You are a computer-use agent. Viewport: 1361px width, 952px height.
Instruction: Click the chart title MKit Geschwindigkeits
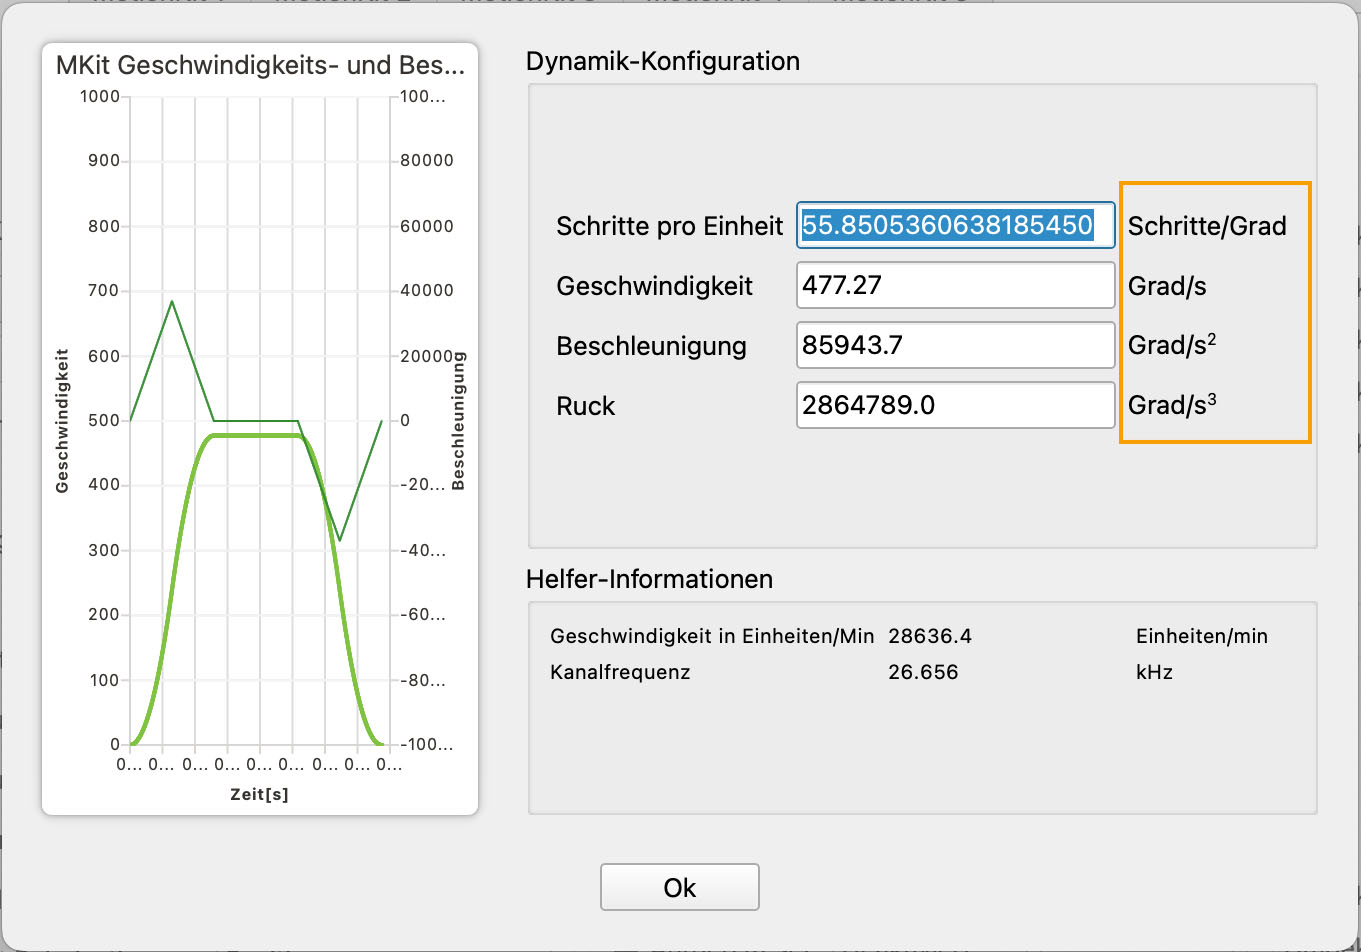pyautogui.click(x=260, y=67)
